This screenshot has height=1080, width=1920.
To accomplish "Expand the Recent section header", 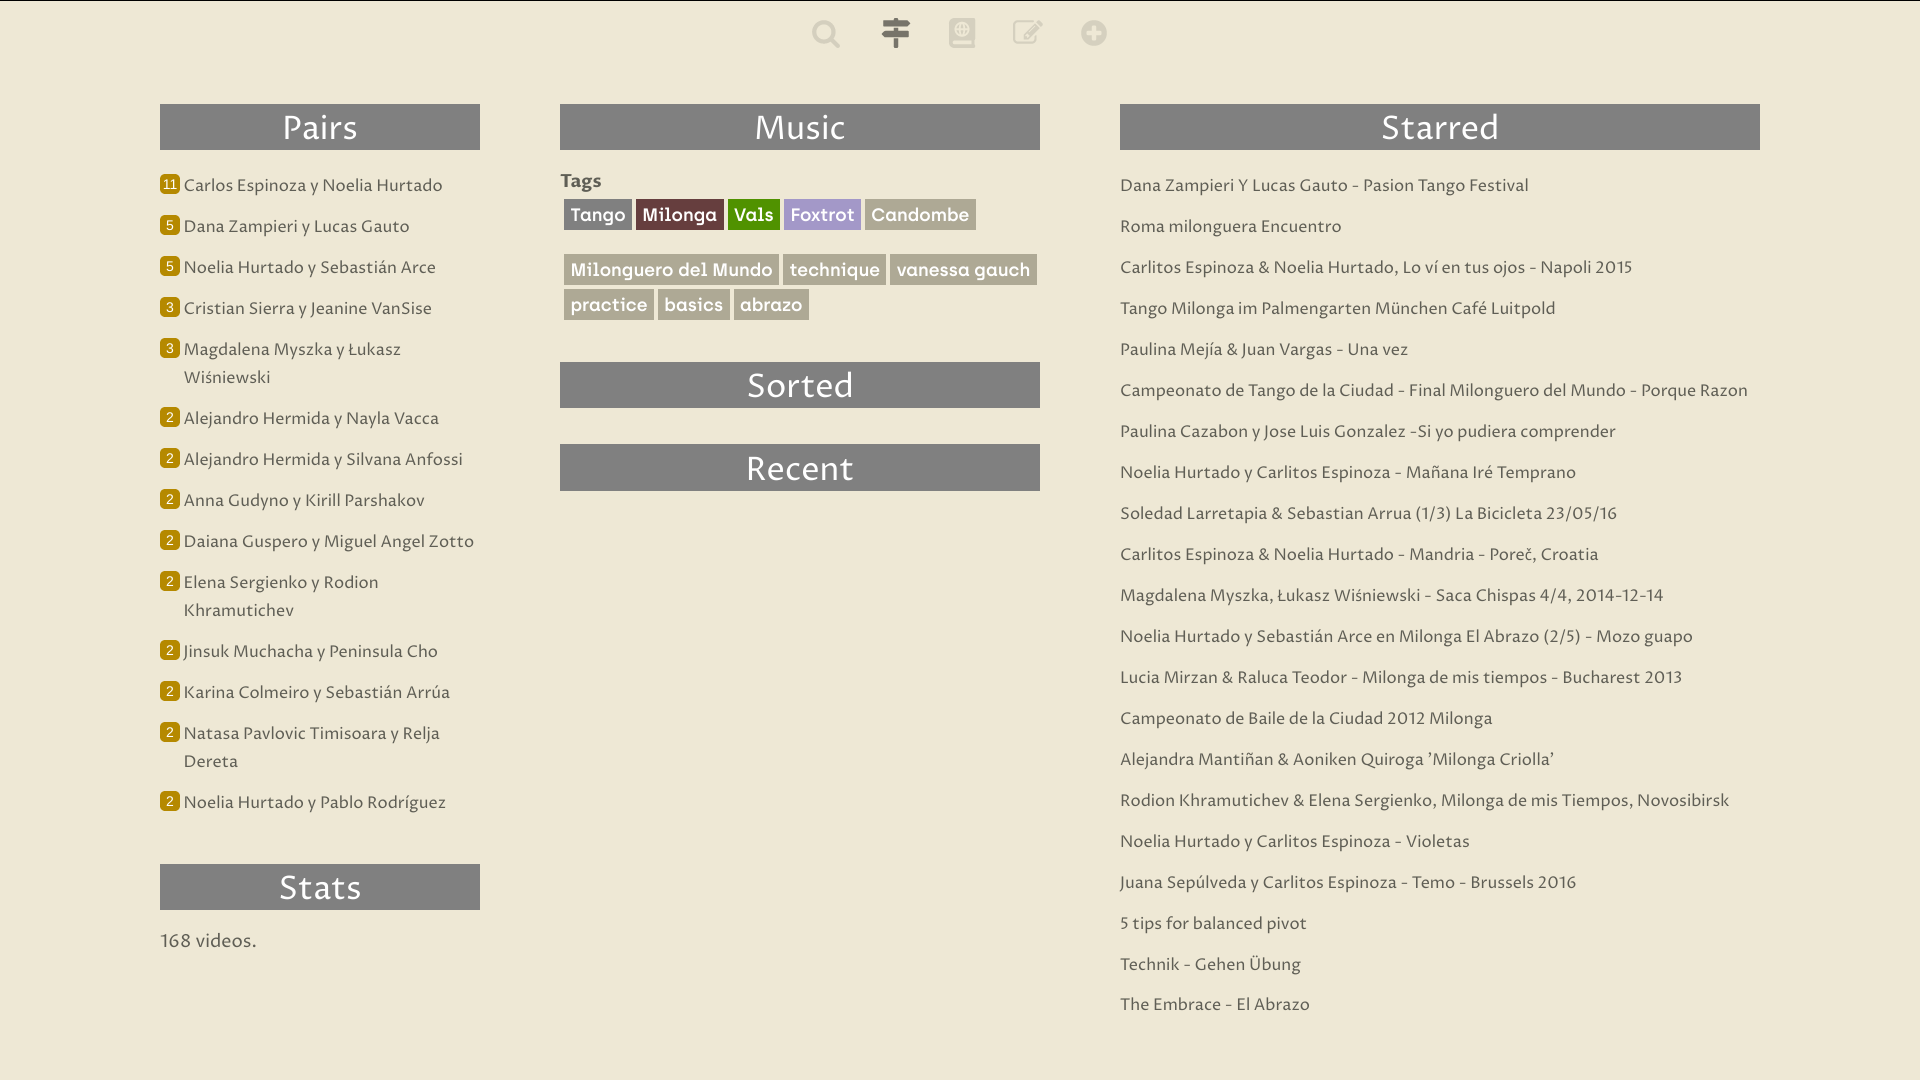I will 800,468.
